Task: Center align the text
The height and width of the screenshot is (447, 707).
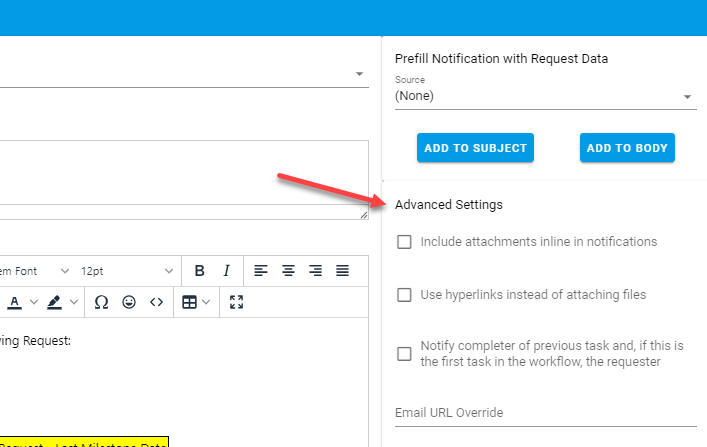Action: pos(288,271)
